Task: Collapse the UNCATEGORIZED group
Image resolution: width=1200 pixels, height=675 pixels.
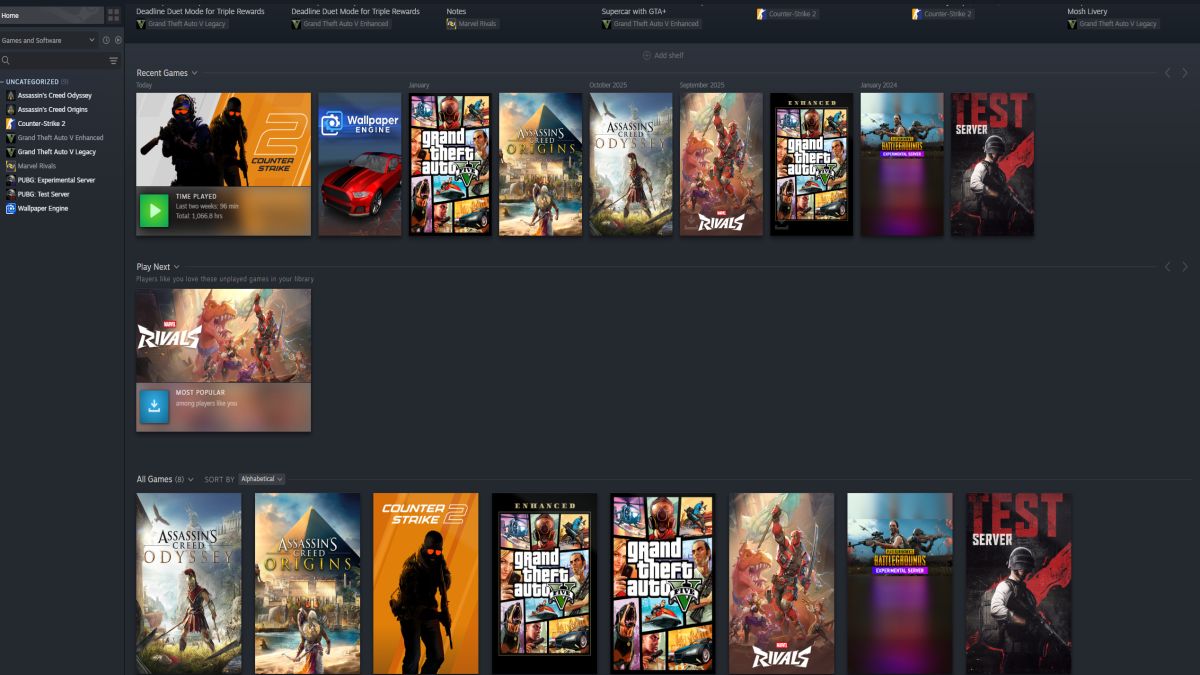Action: [5, 81]
